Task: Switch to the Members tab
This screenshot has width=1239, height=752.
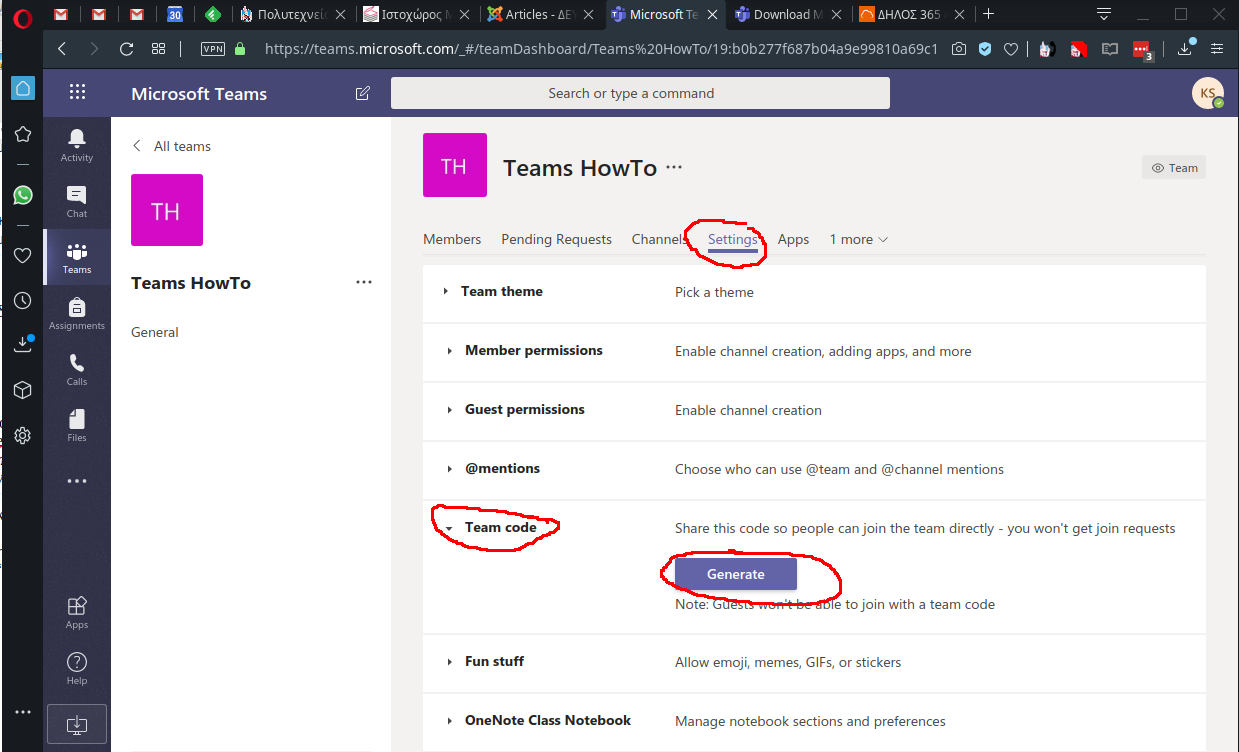Action: 452,240
